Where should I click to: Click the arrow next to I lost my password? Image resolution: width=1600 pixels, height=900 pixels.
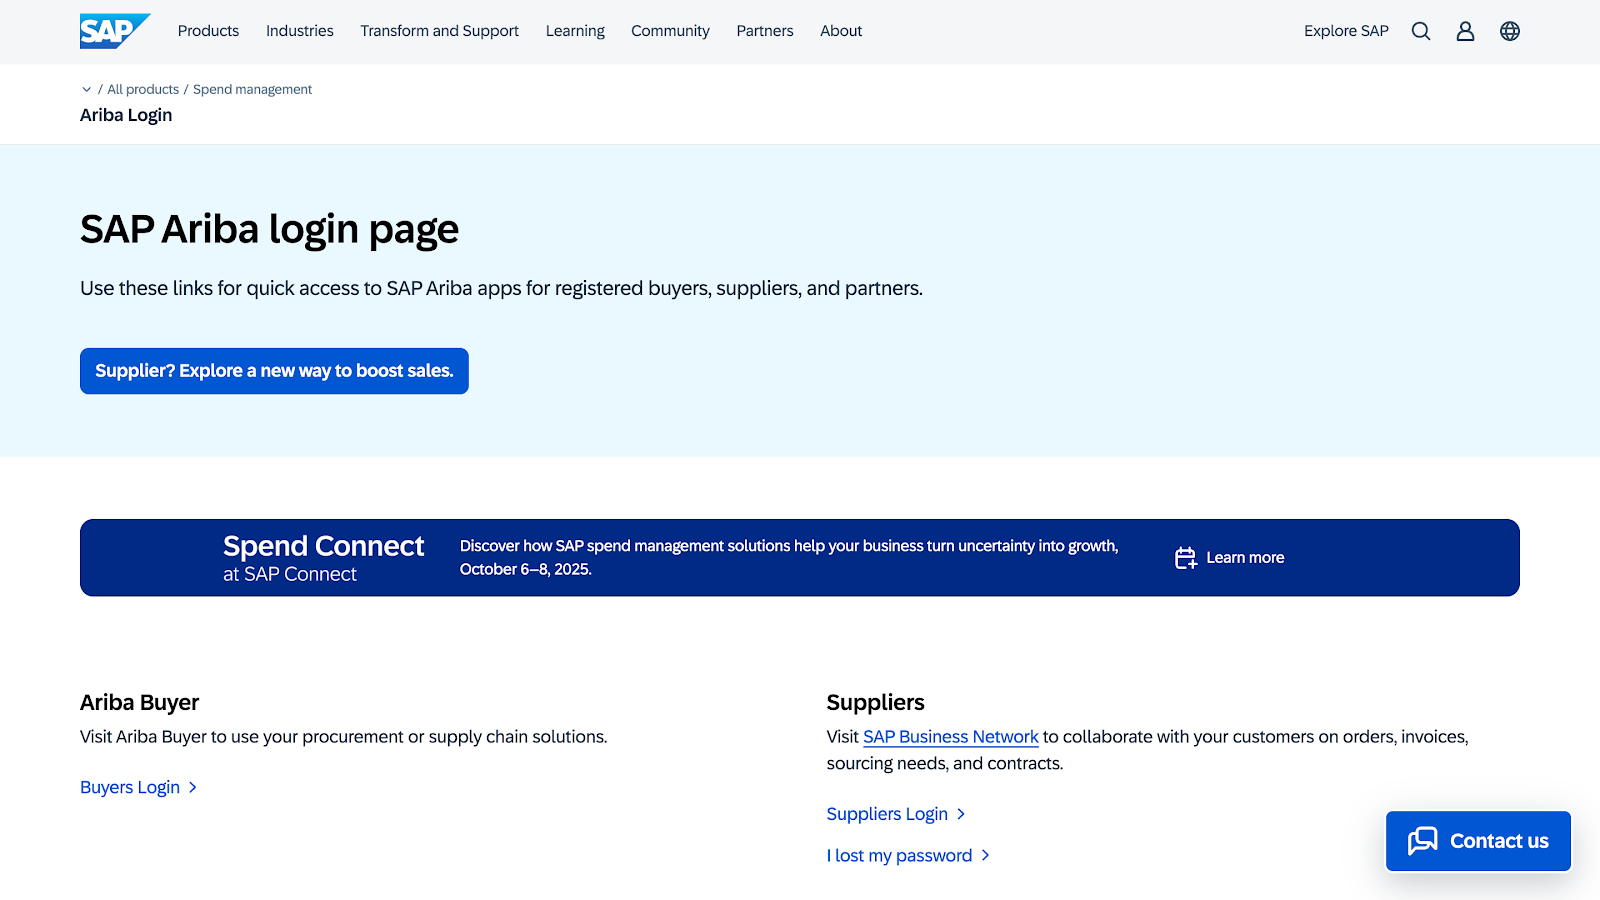coord(985,855)
